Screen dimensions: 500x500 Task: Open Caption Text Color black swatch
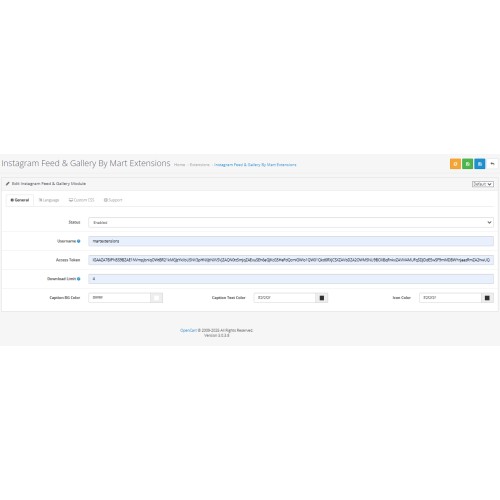[x=322, y=298]
